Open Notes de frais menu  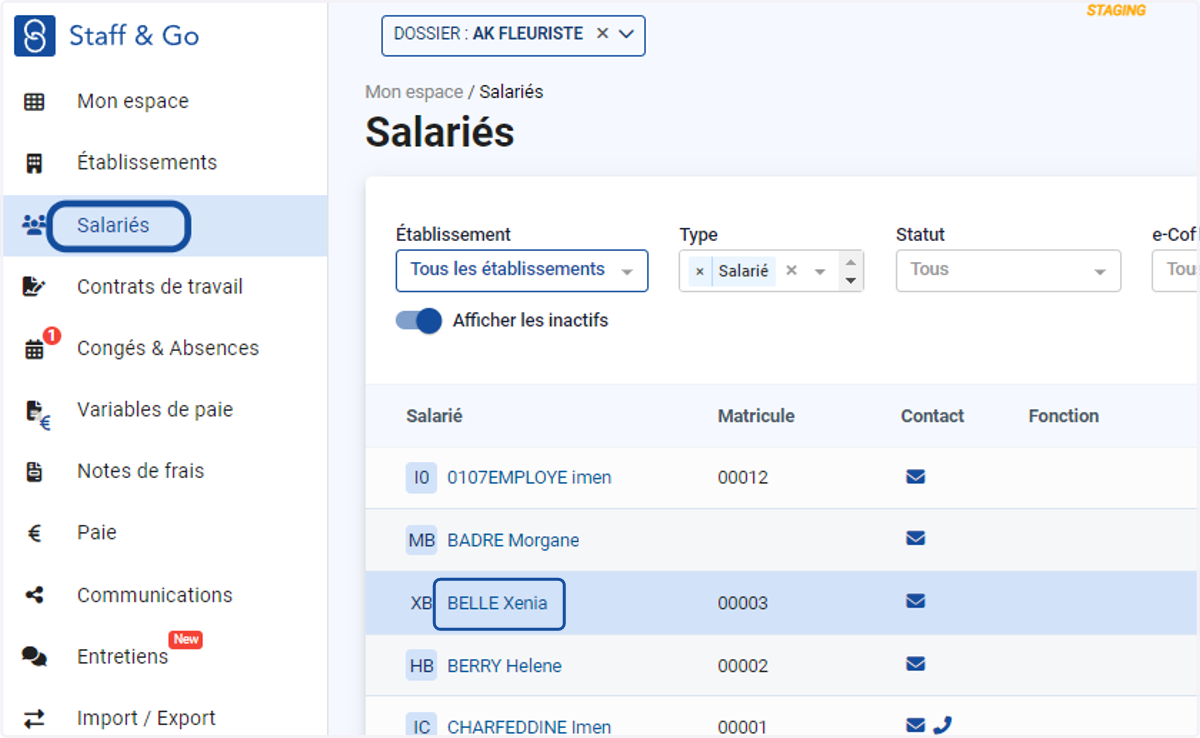[x=141, y=470]
